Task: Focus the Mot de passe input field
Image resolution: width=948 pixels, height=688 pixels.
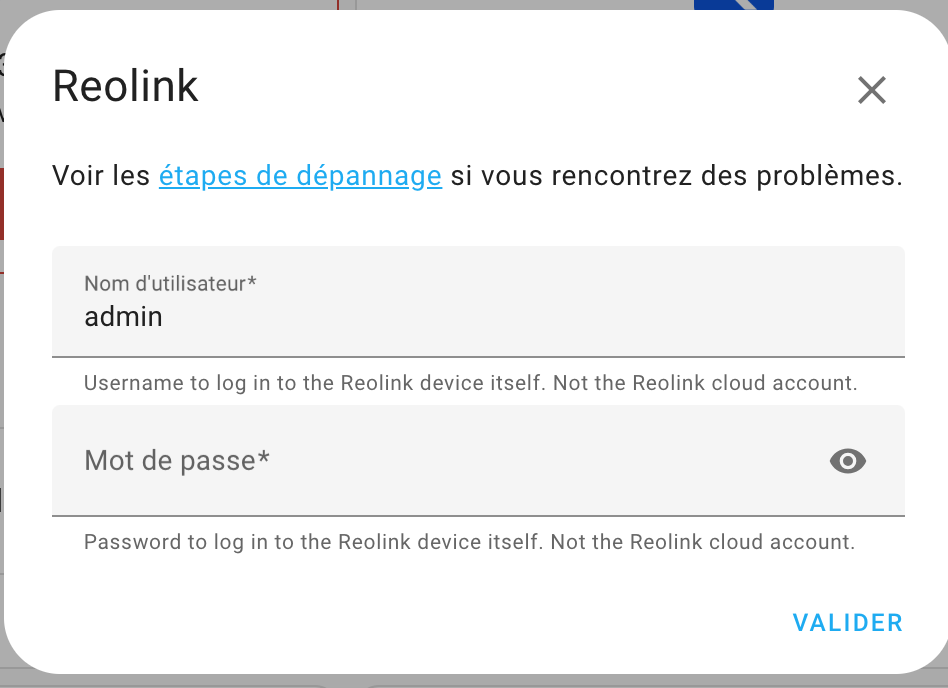Action: click(478, 461)
